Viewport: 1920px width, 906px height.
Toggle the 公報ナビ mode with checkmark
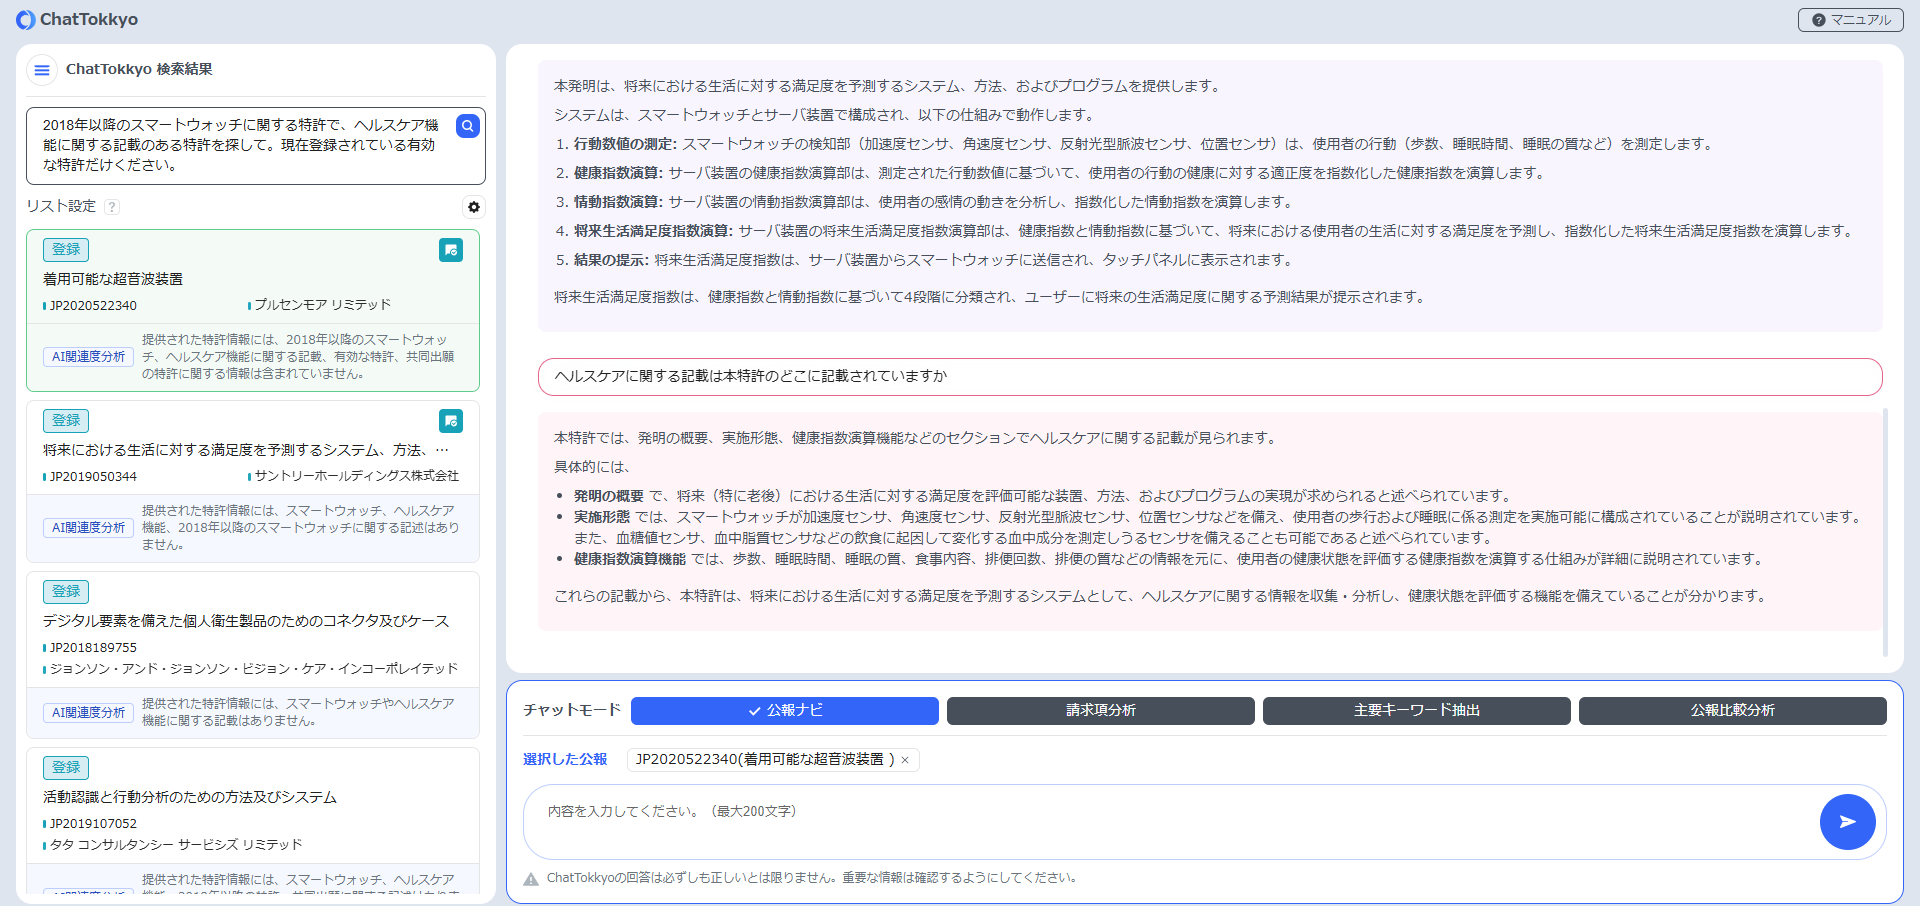tap(785, 711)
